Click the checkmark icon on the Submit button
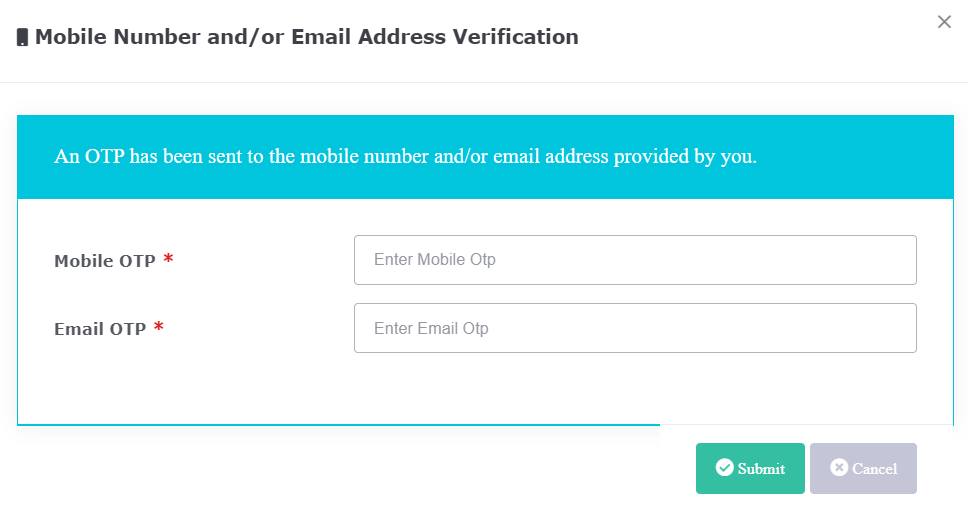 [725, 468]
